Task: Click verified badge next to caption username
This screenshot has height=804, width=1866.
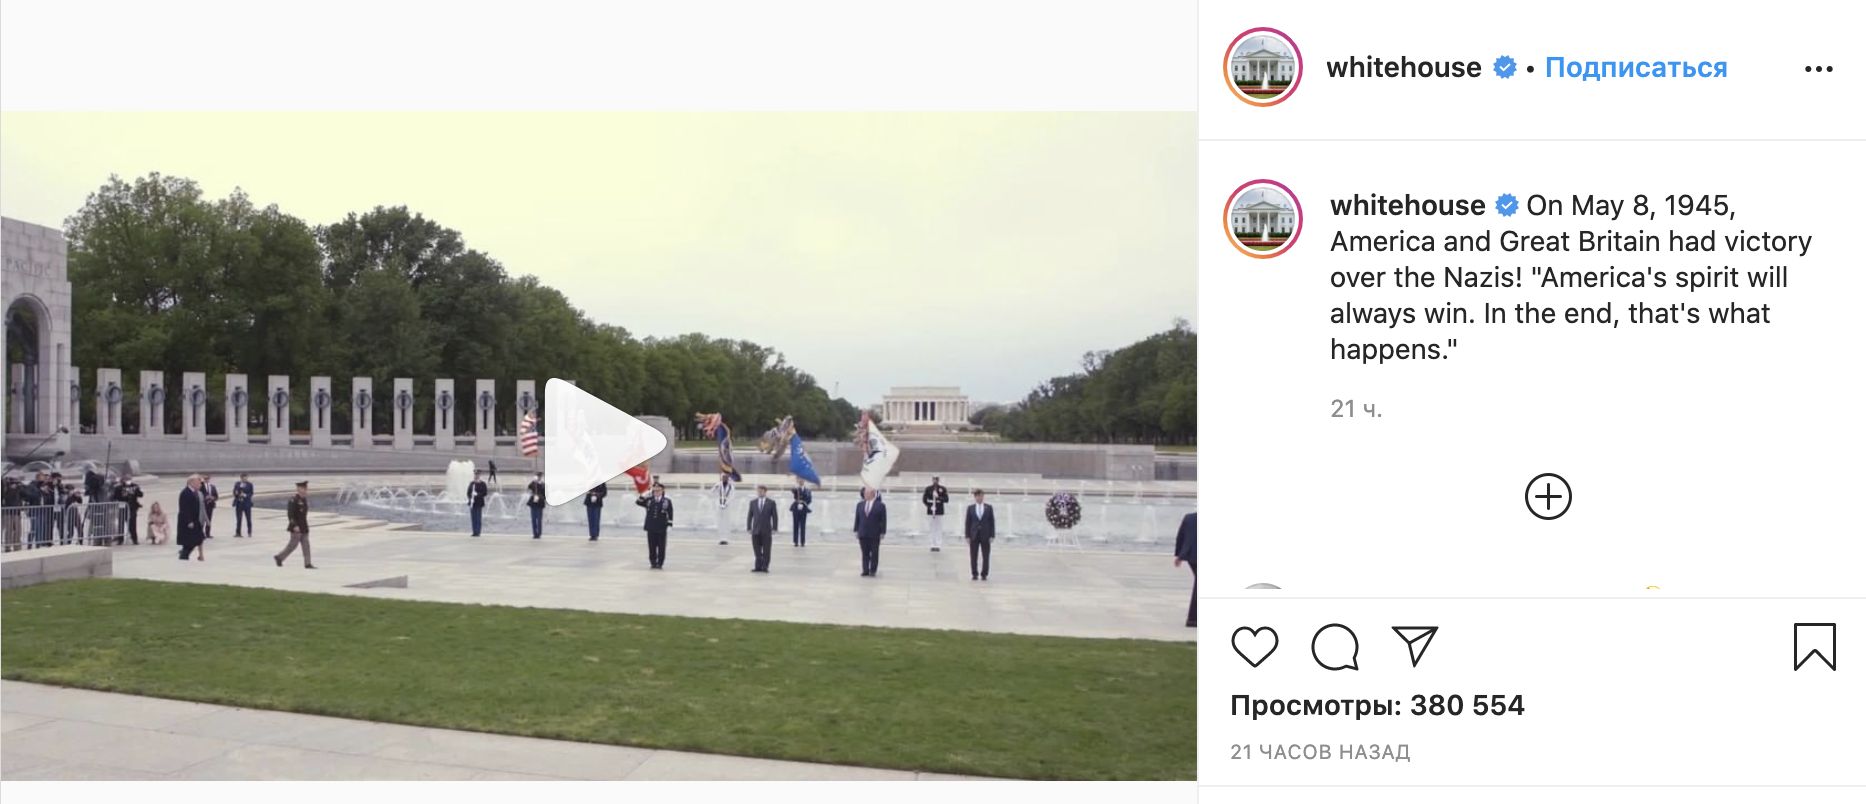Action: [1506, 205]
